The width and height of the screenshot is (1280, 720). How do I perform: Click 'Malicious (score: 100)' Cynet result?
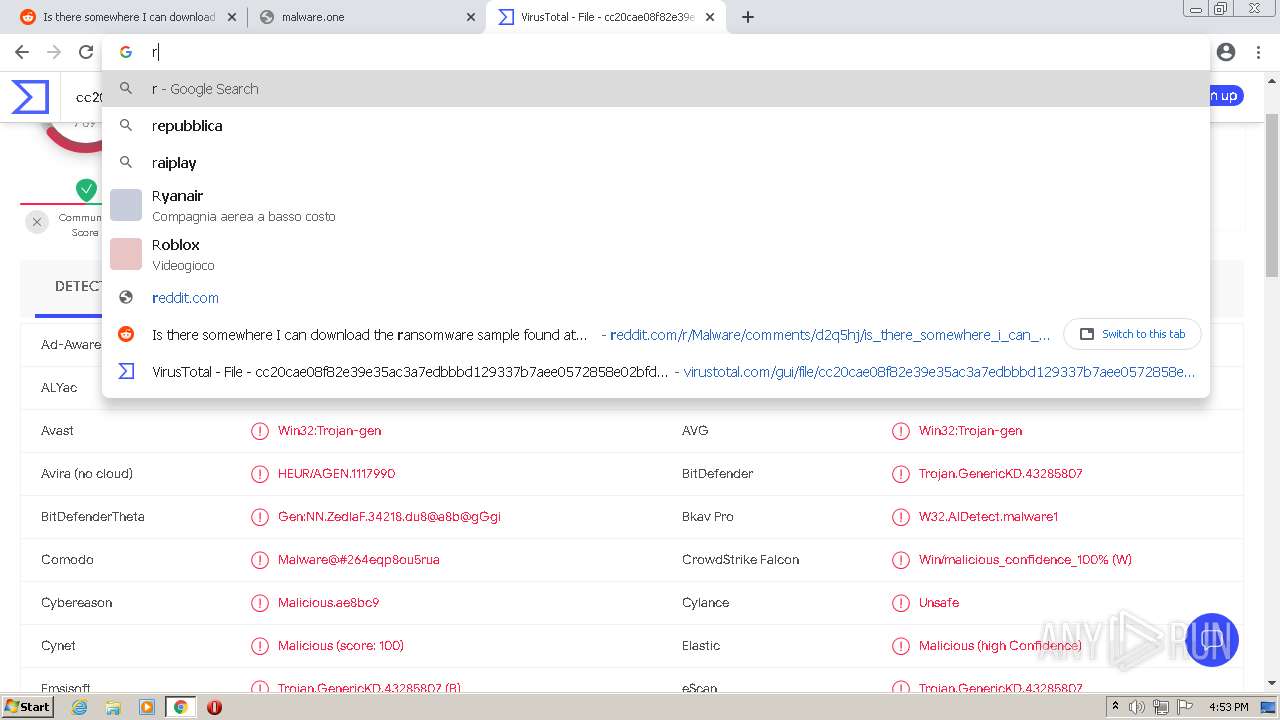[341, 646]
